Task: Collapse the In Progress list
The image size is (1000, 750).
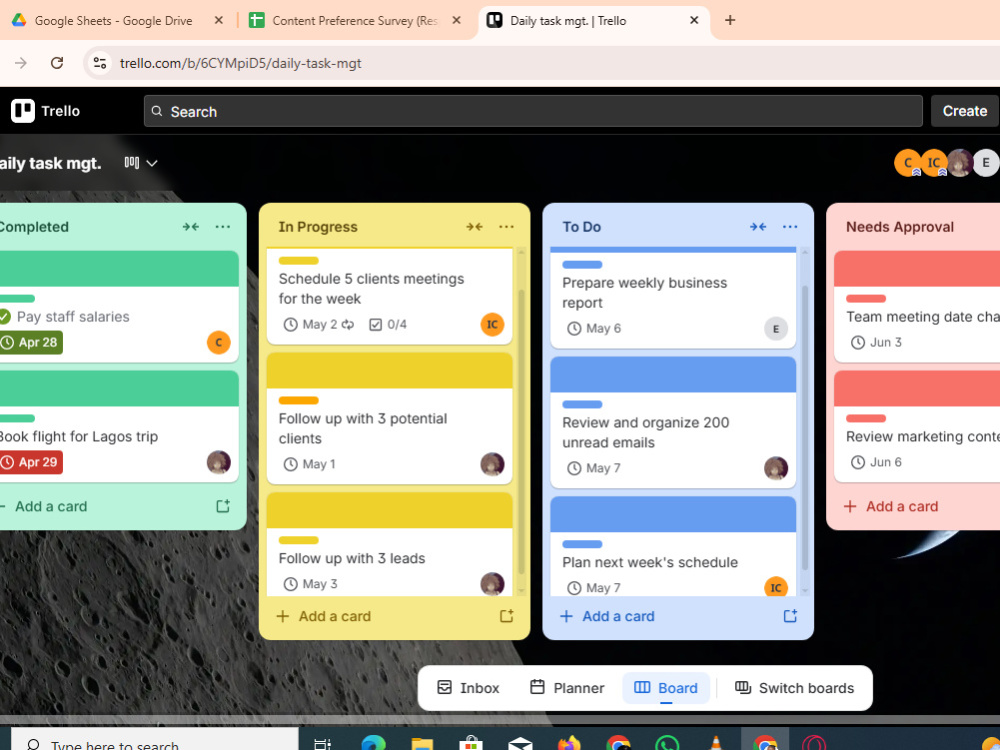Action: pos(474,226)
